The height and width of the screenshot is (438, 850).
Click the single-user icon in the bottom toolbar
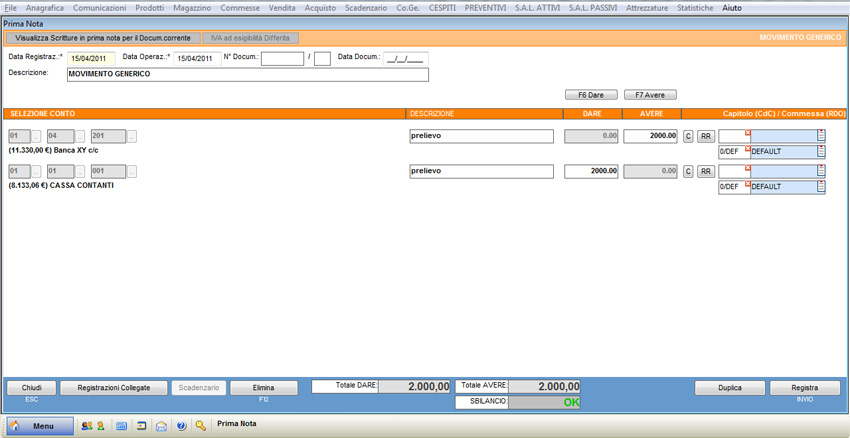100,426
